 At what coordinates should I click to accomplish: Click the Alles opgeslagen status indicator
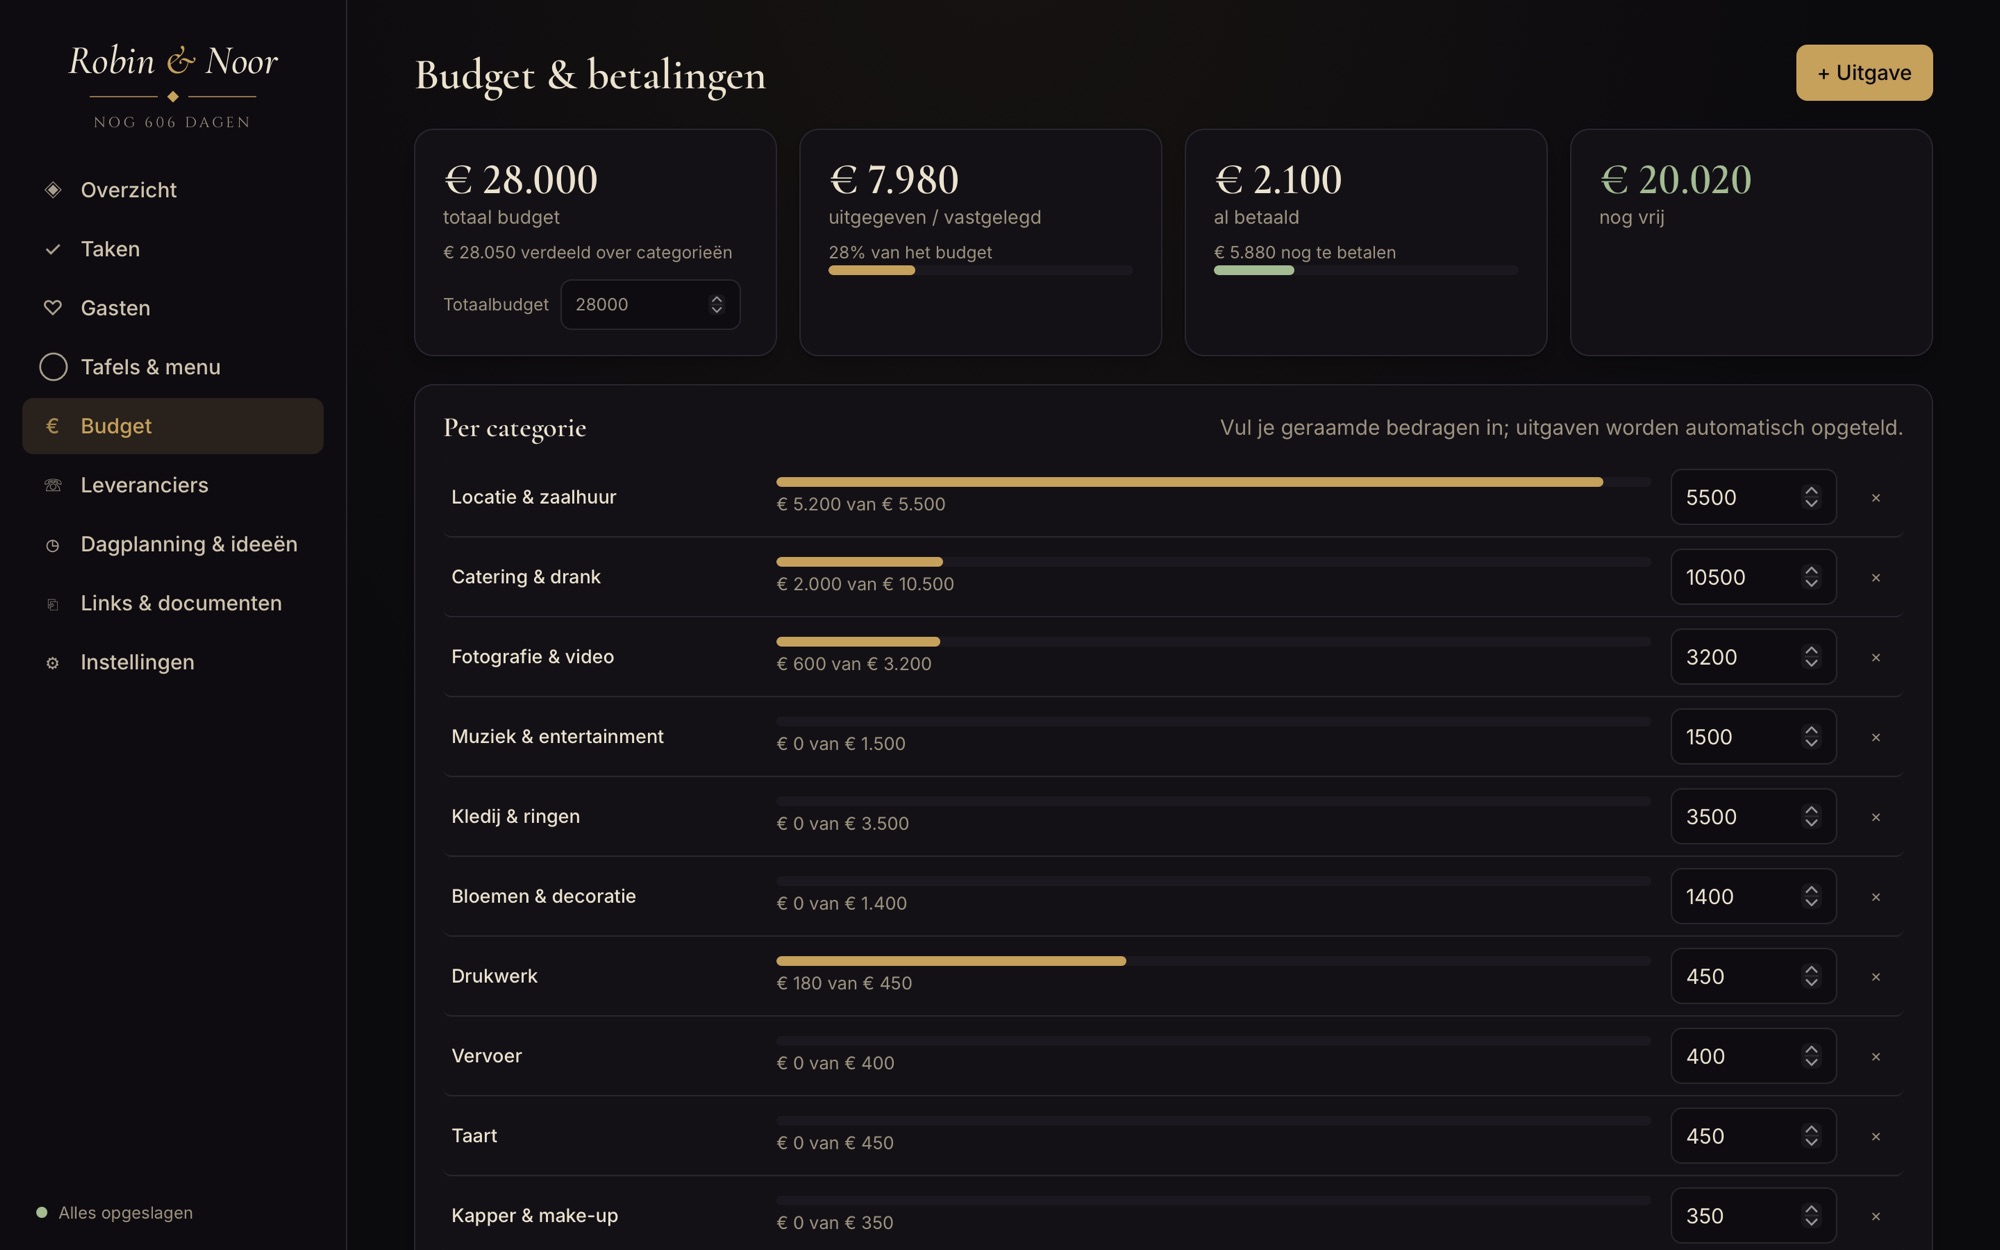click(115, 1213)
